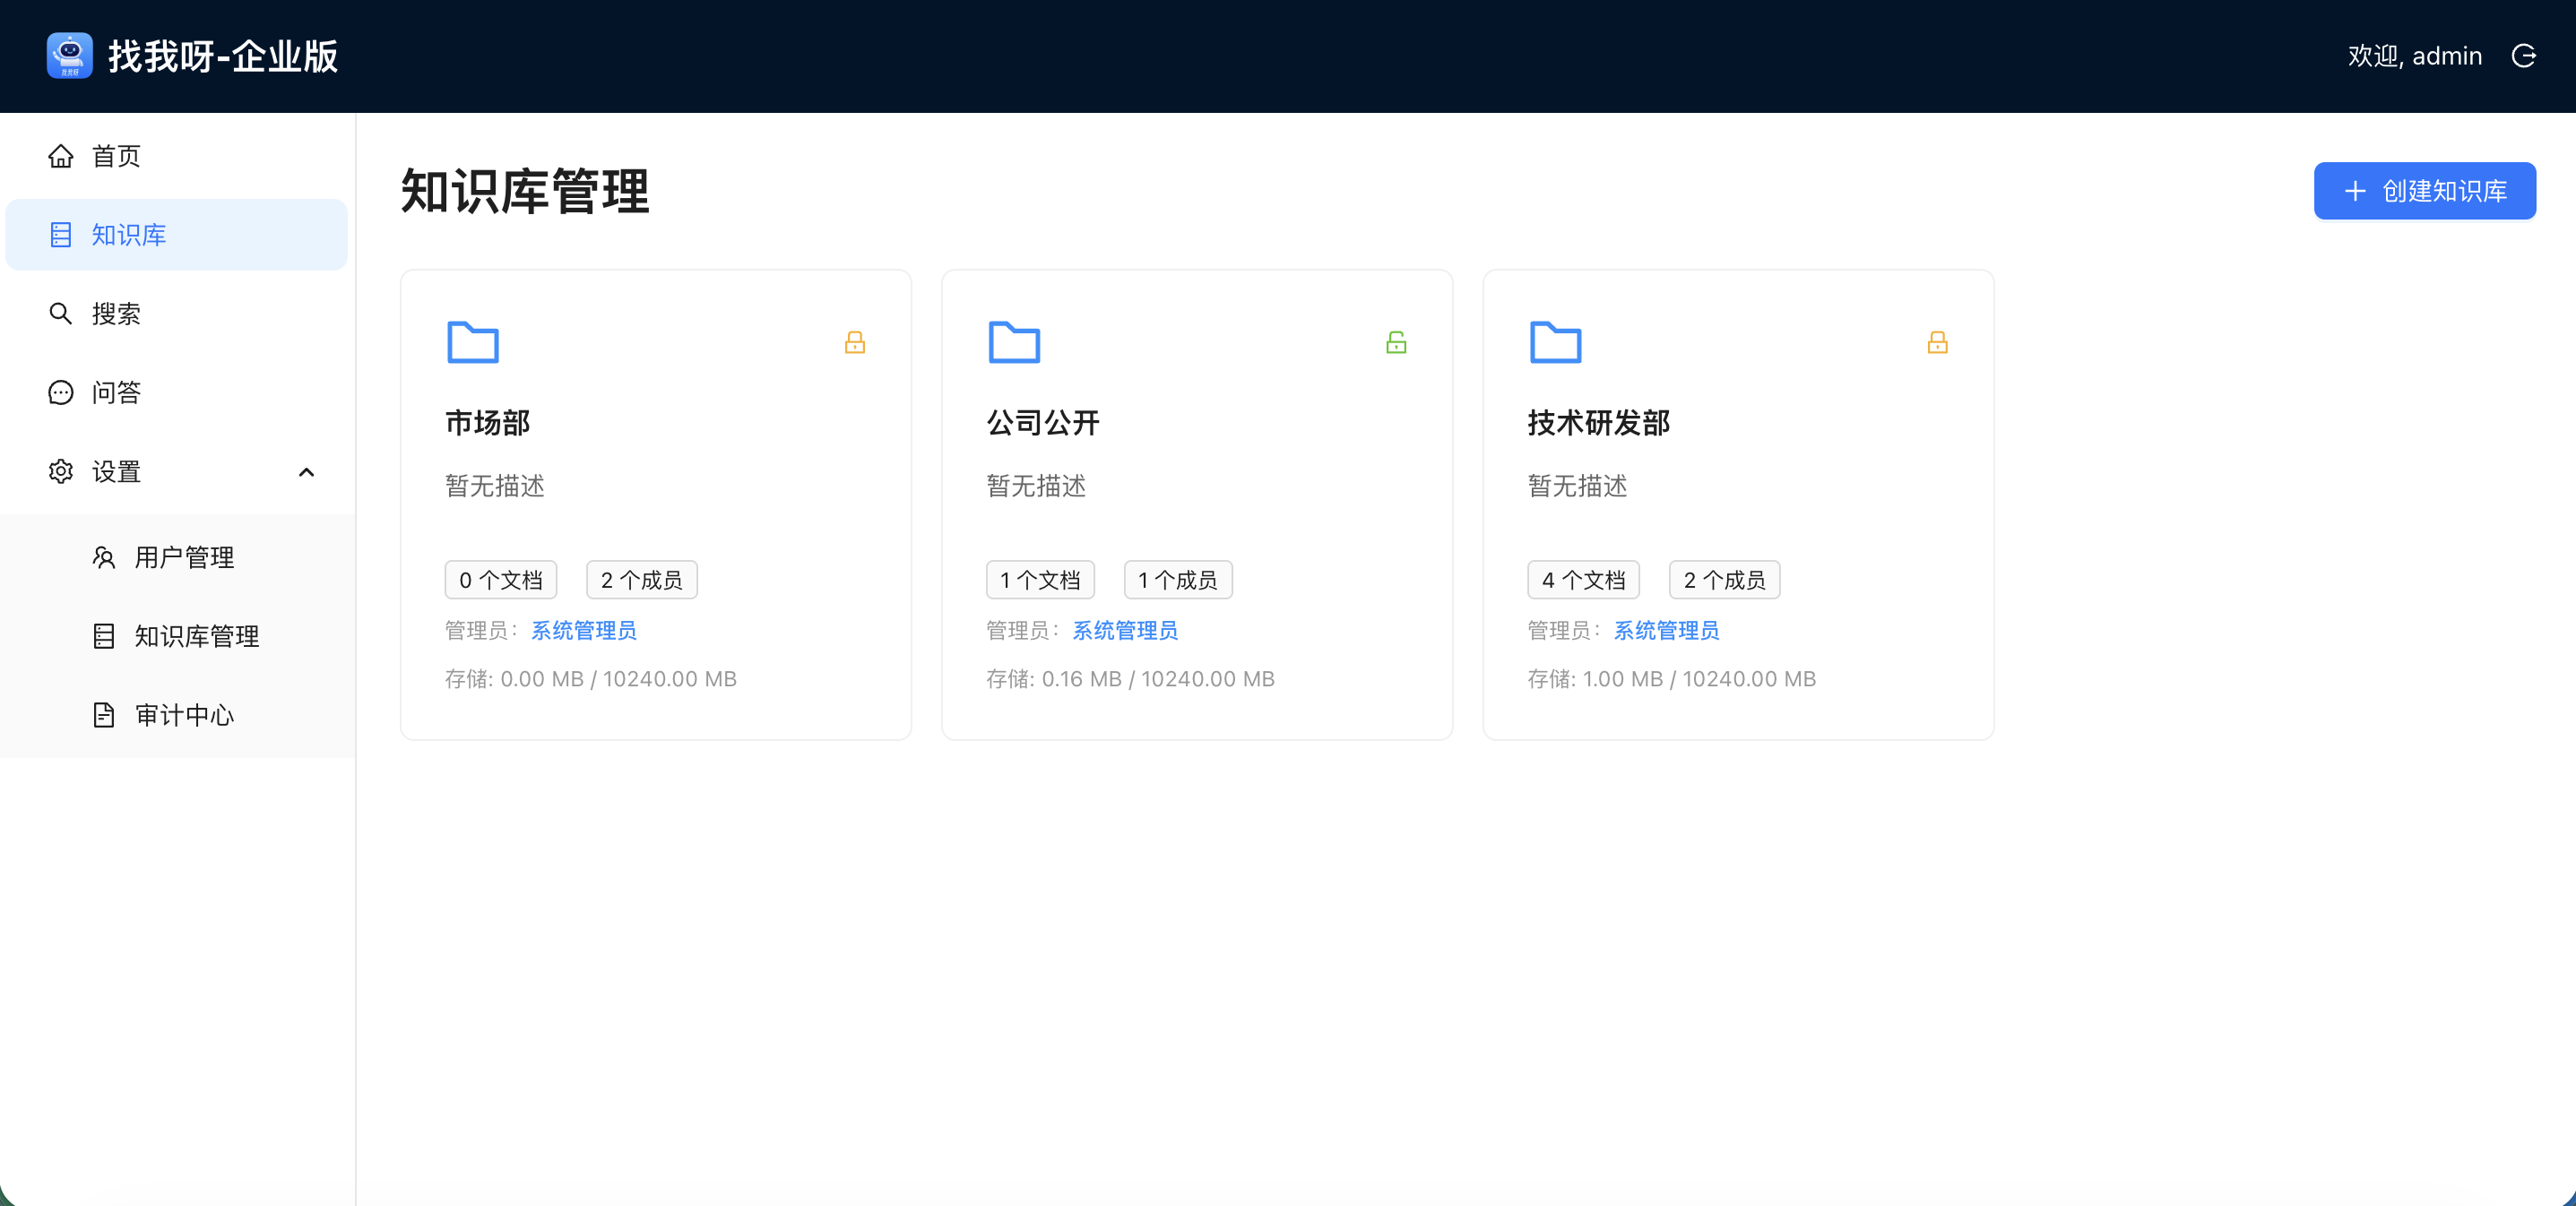The width and height of the screenshot is (2576, 1206).
Task: Toggle the orange lock on 市场部 card
Action: 855,342
